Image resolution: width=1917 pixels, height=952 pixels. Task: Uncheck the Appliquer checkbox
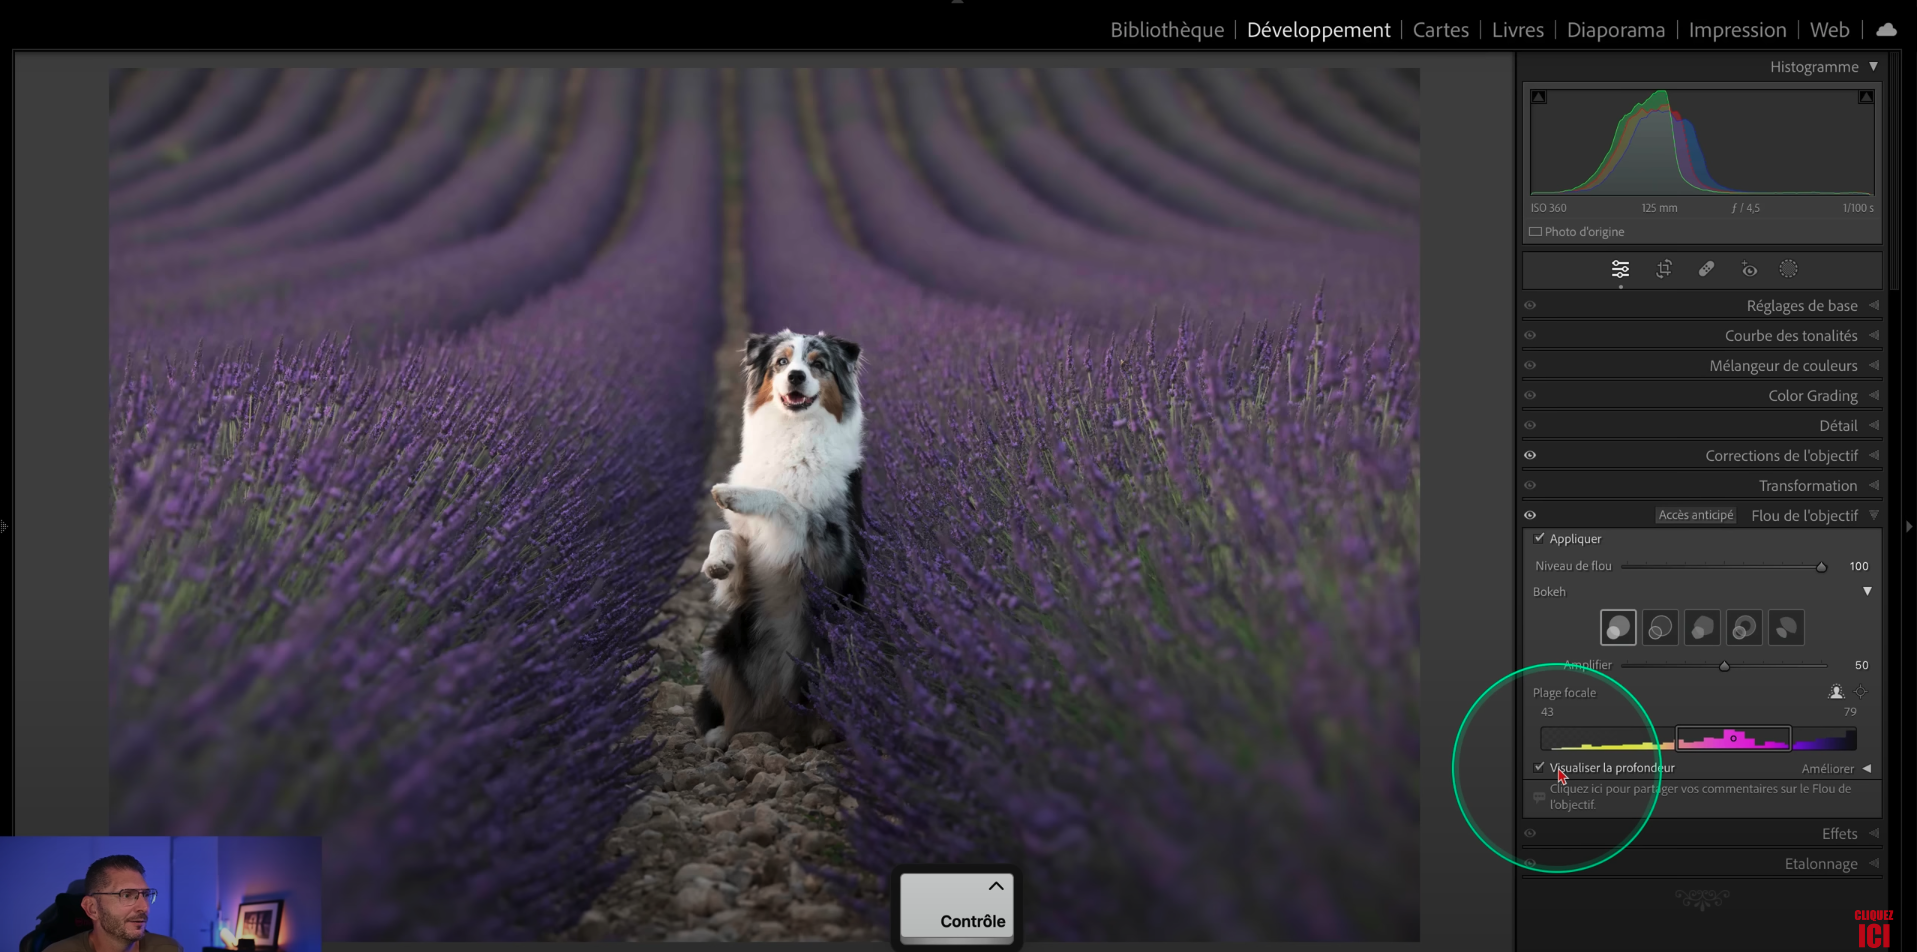(x=1540, y=538)
